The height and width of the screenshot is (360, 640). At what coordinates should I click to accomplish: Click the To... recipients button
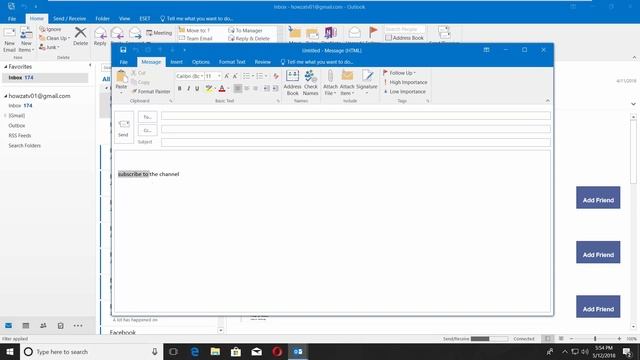click(147, 117)
